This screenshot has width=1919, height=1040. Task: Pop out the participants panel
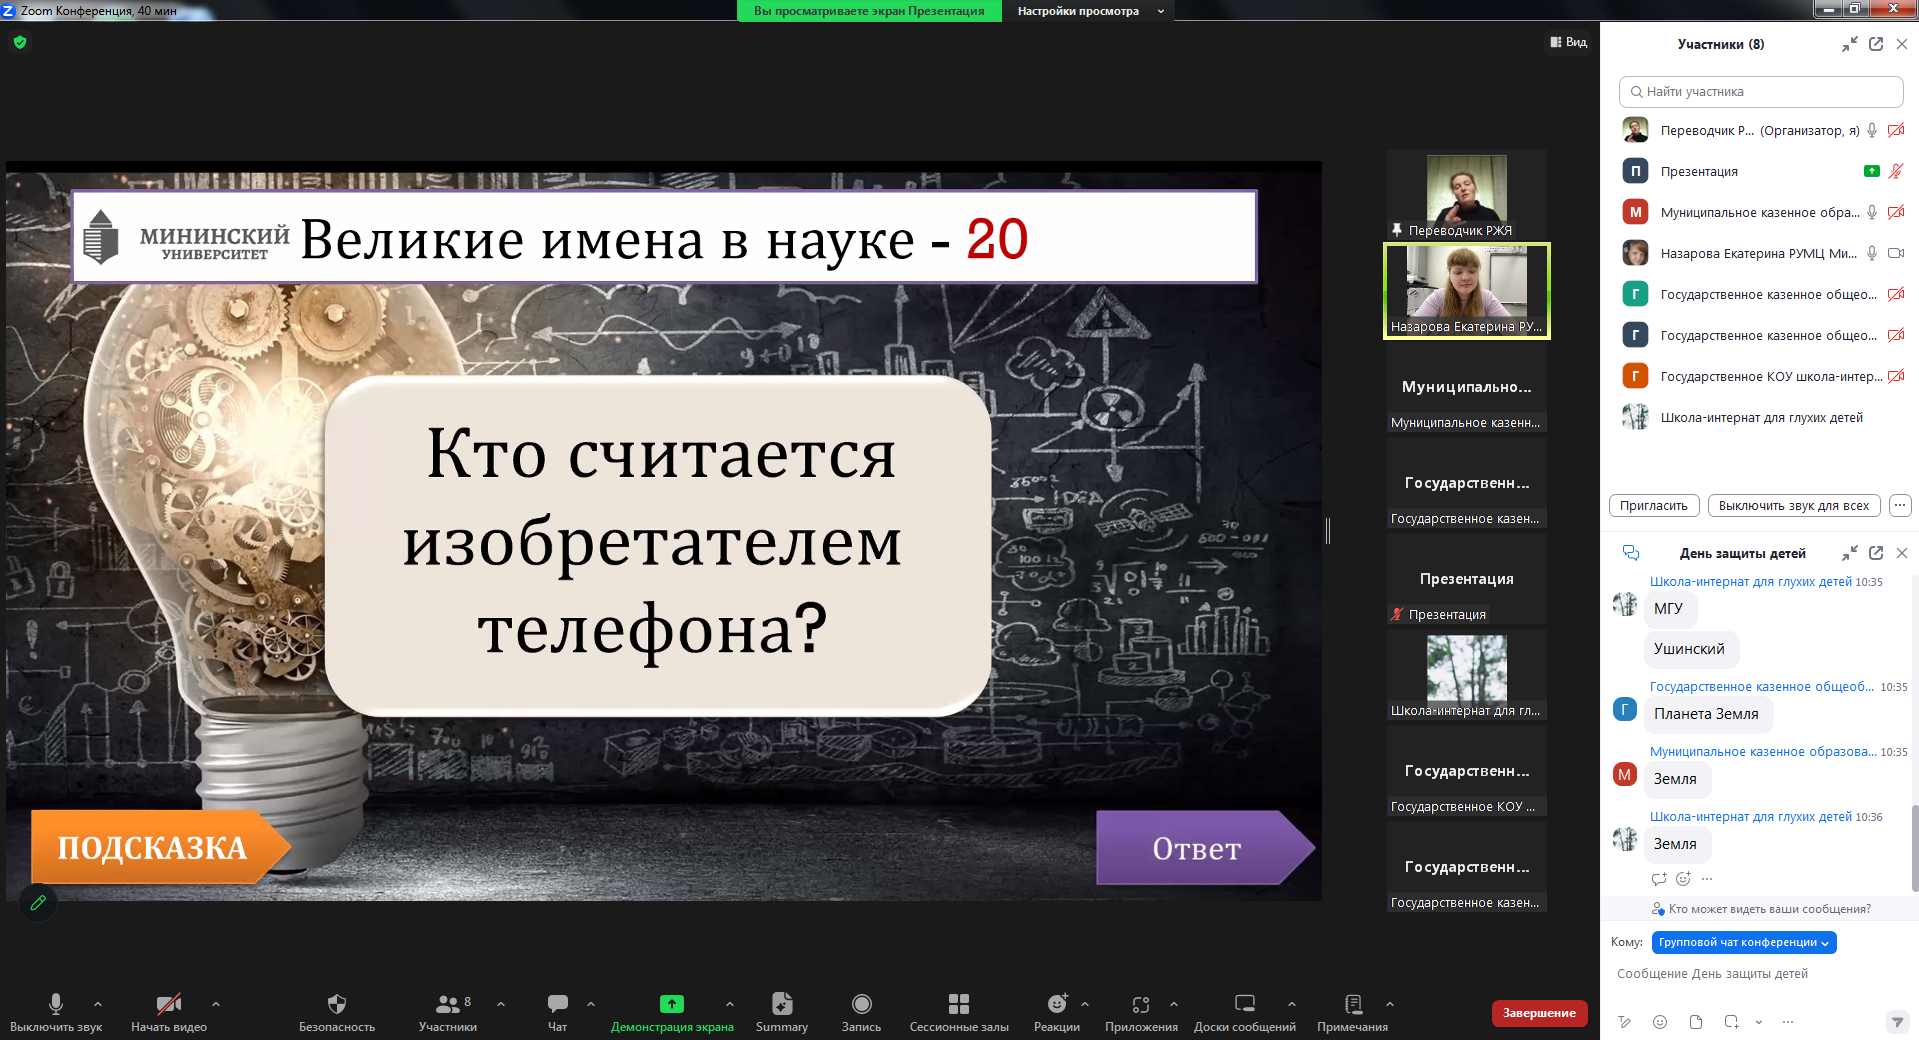1876,44
